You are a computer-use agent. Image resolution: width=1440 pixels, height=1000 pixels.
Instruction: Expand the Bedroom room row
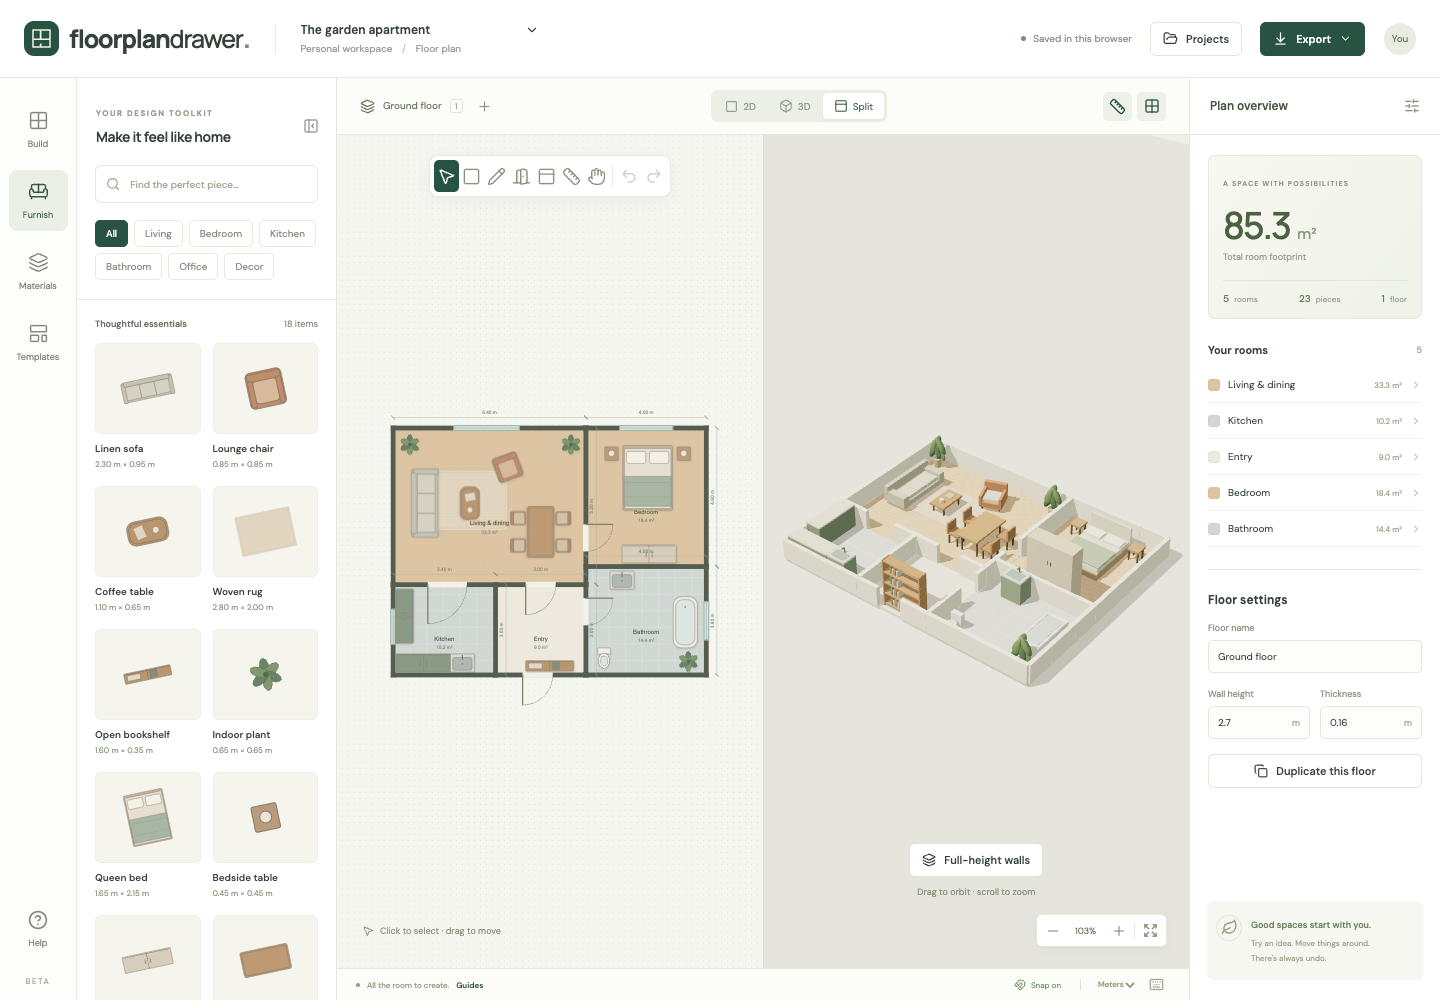1314,493
